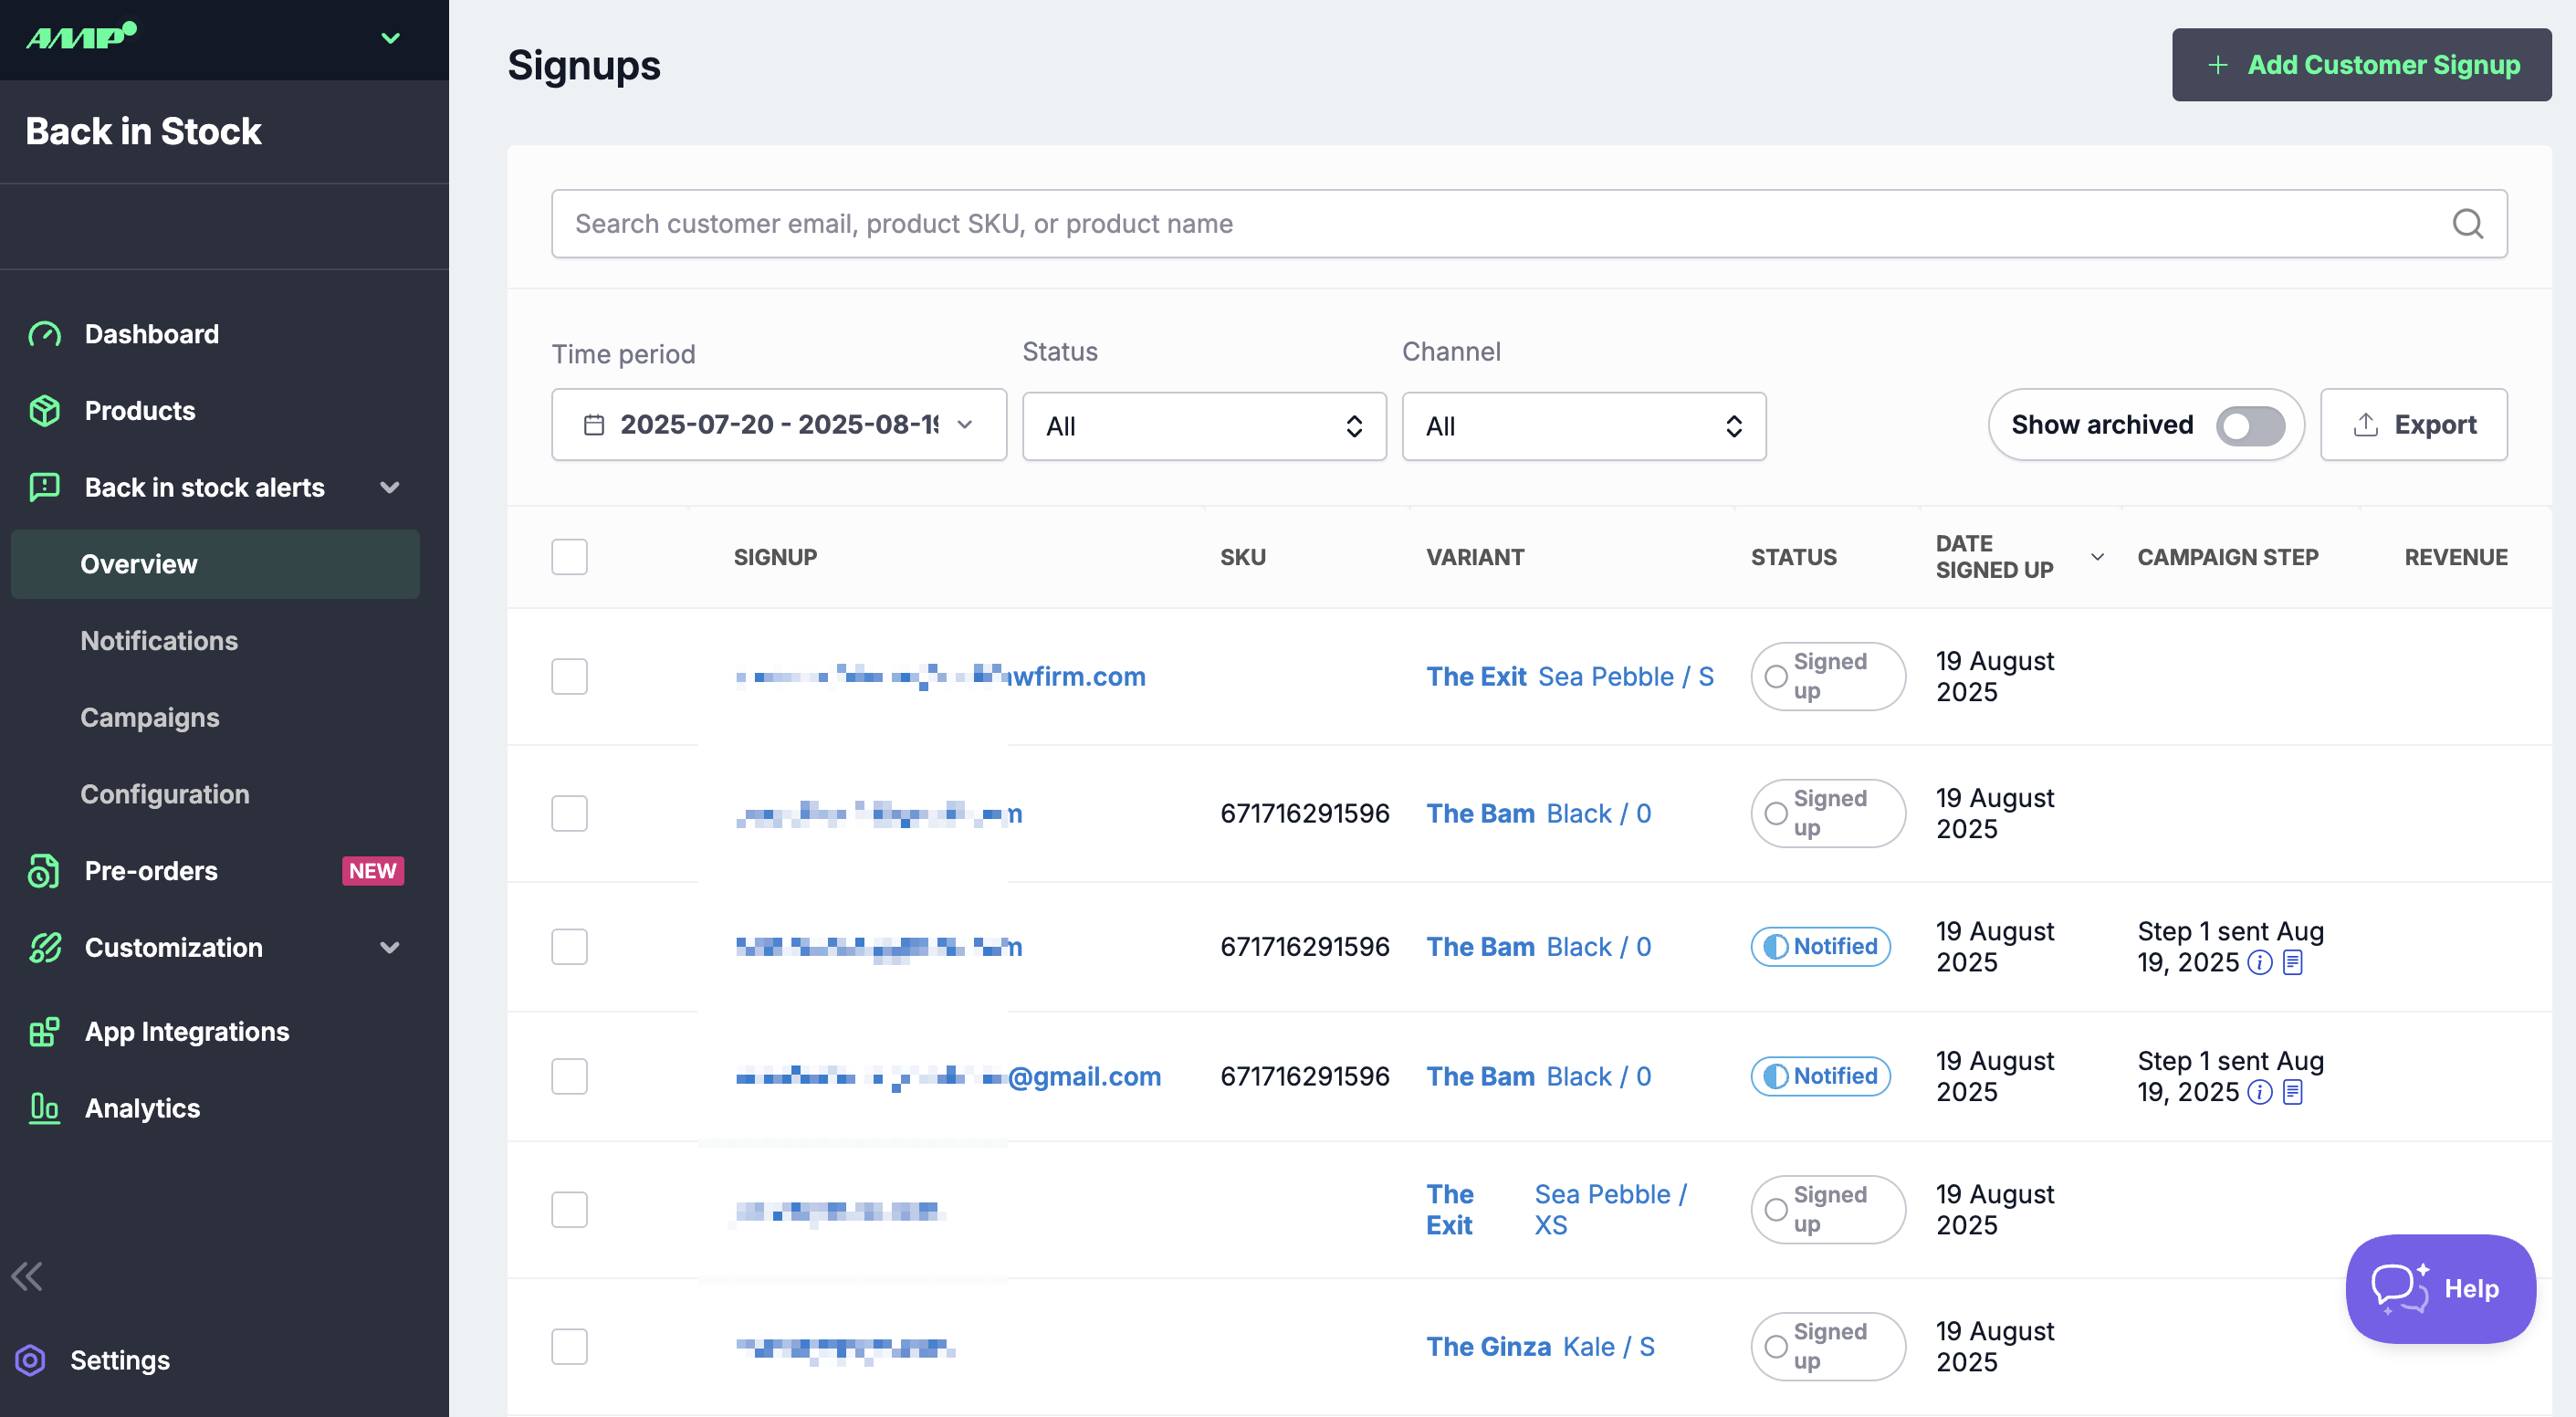Open the Status filter dropdown
Image resolution: width=2576 pixels, height=1417 pixels.
tap(1204, 427)
